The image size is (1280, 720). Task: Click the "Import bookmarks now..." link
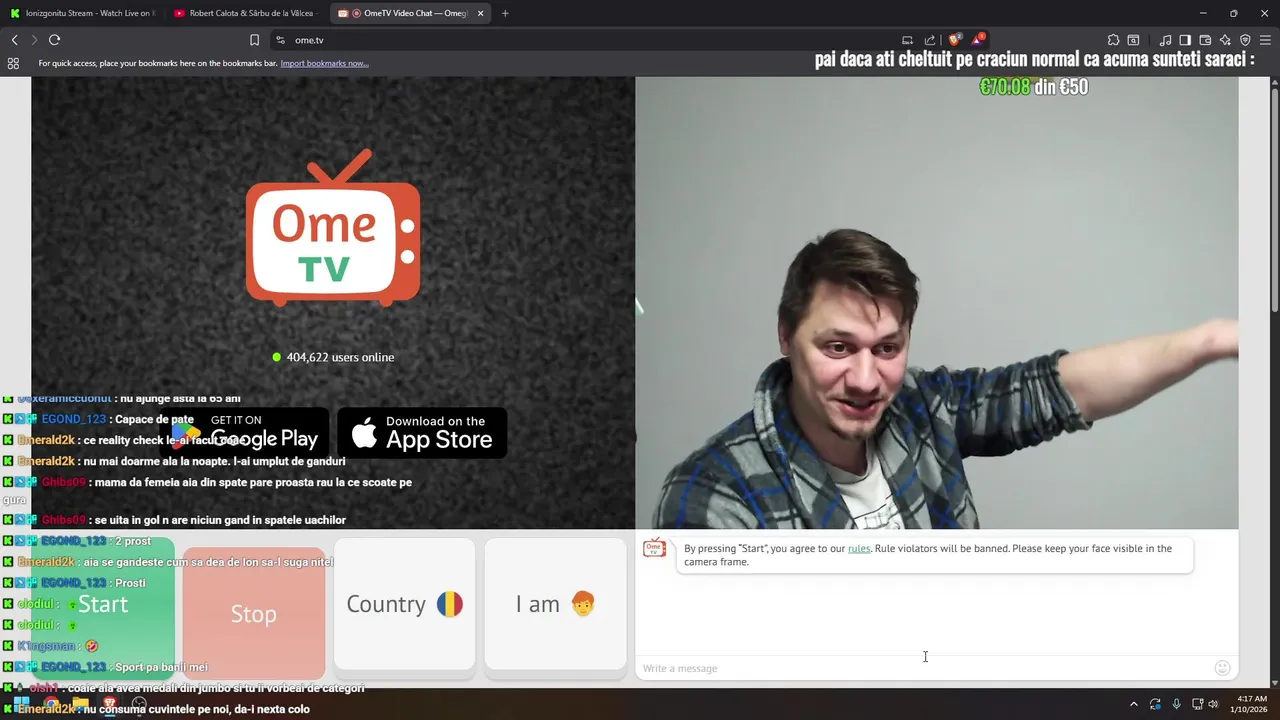(324, 63)
